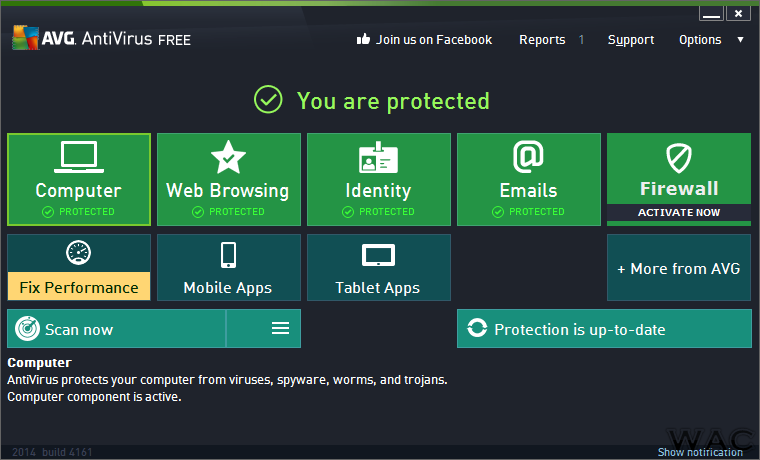
Task: Click the 2014 build 4161 version text
Action: tap(52, 452)
